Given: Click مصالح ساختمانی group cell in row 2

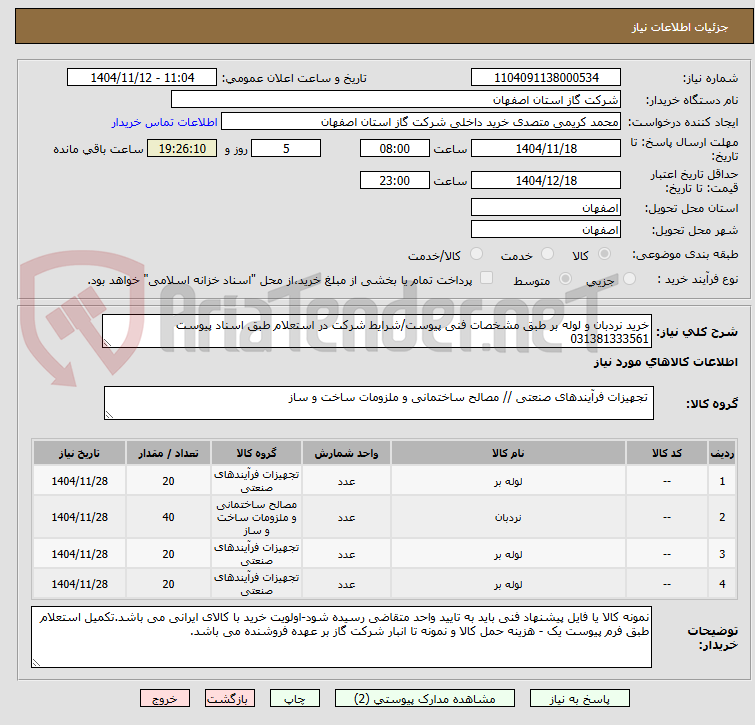Looking at the screenshot, I should point(256,518).
